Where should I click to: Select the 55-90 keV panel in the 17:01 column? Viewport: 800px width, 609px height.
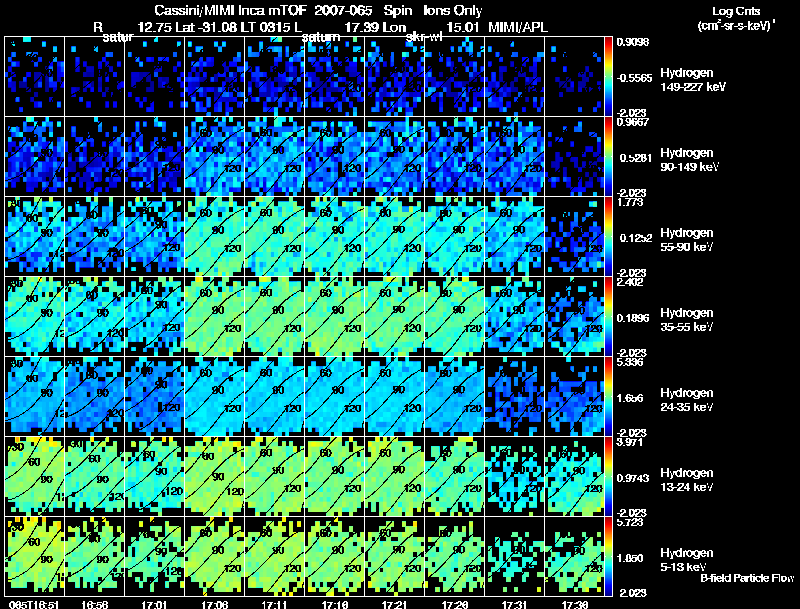coord(155,237)
